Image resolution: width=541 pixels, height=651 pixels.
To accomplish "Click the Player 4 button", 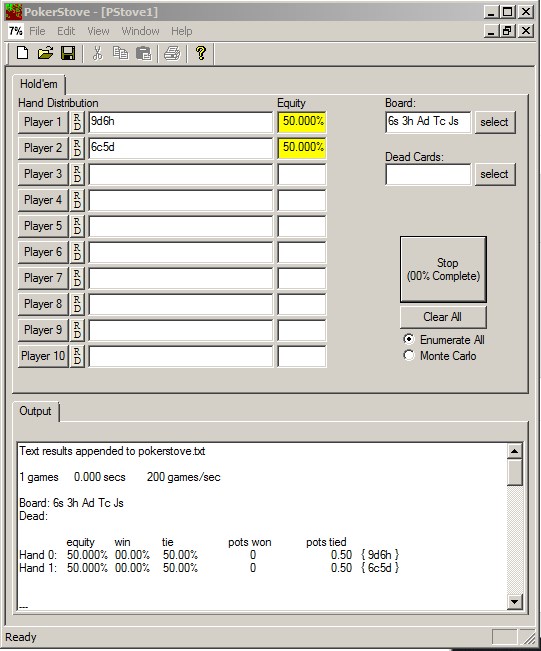I will tap(43, 200).
